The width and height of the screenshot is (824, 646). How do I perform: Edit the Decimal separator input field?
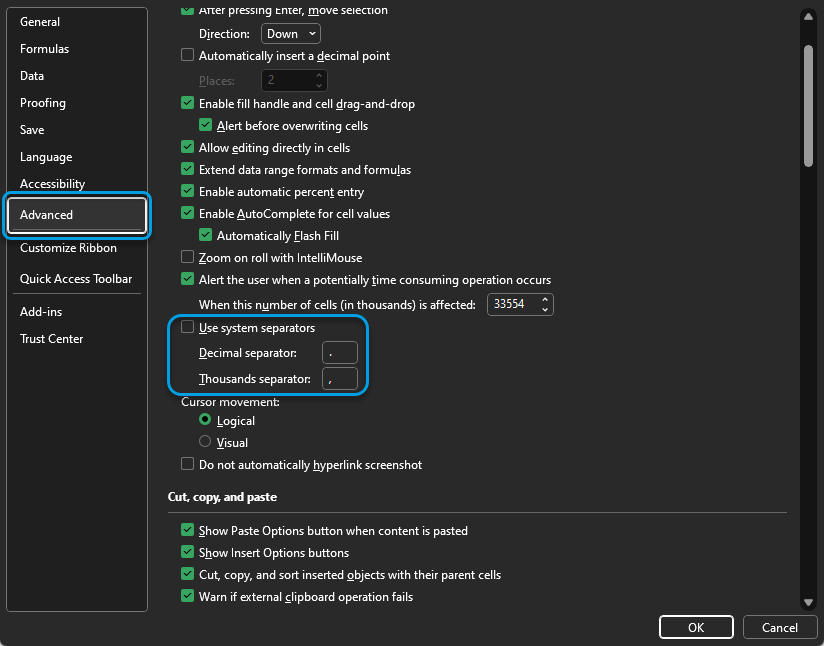(x=339, y=352)
